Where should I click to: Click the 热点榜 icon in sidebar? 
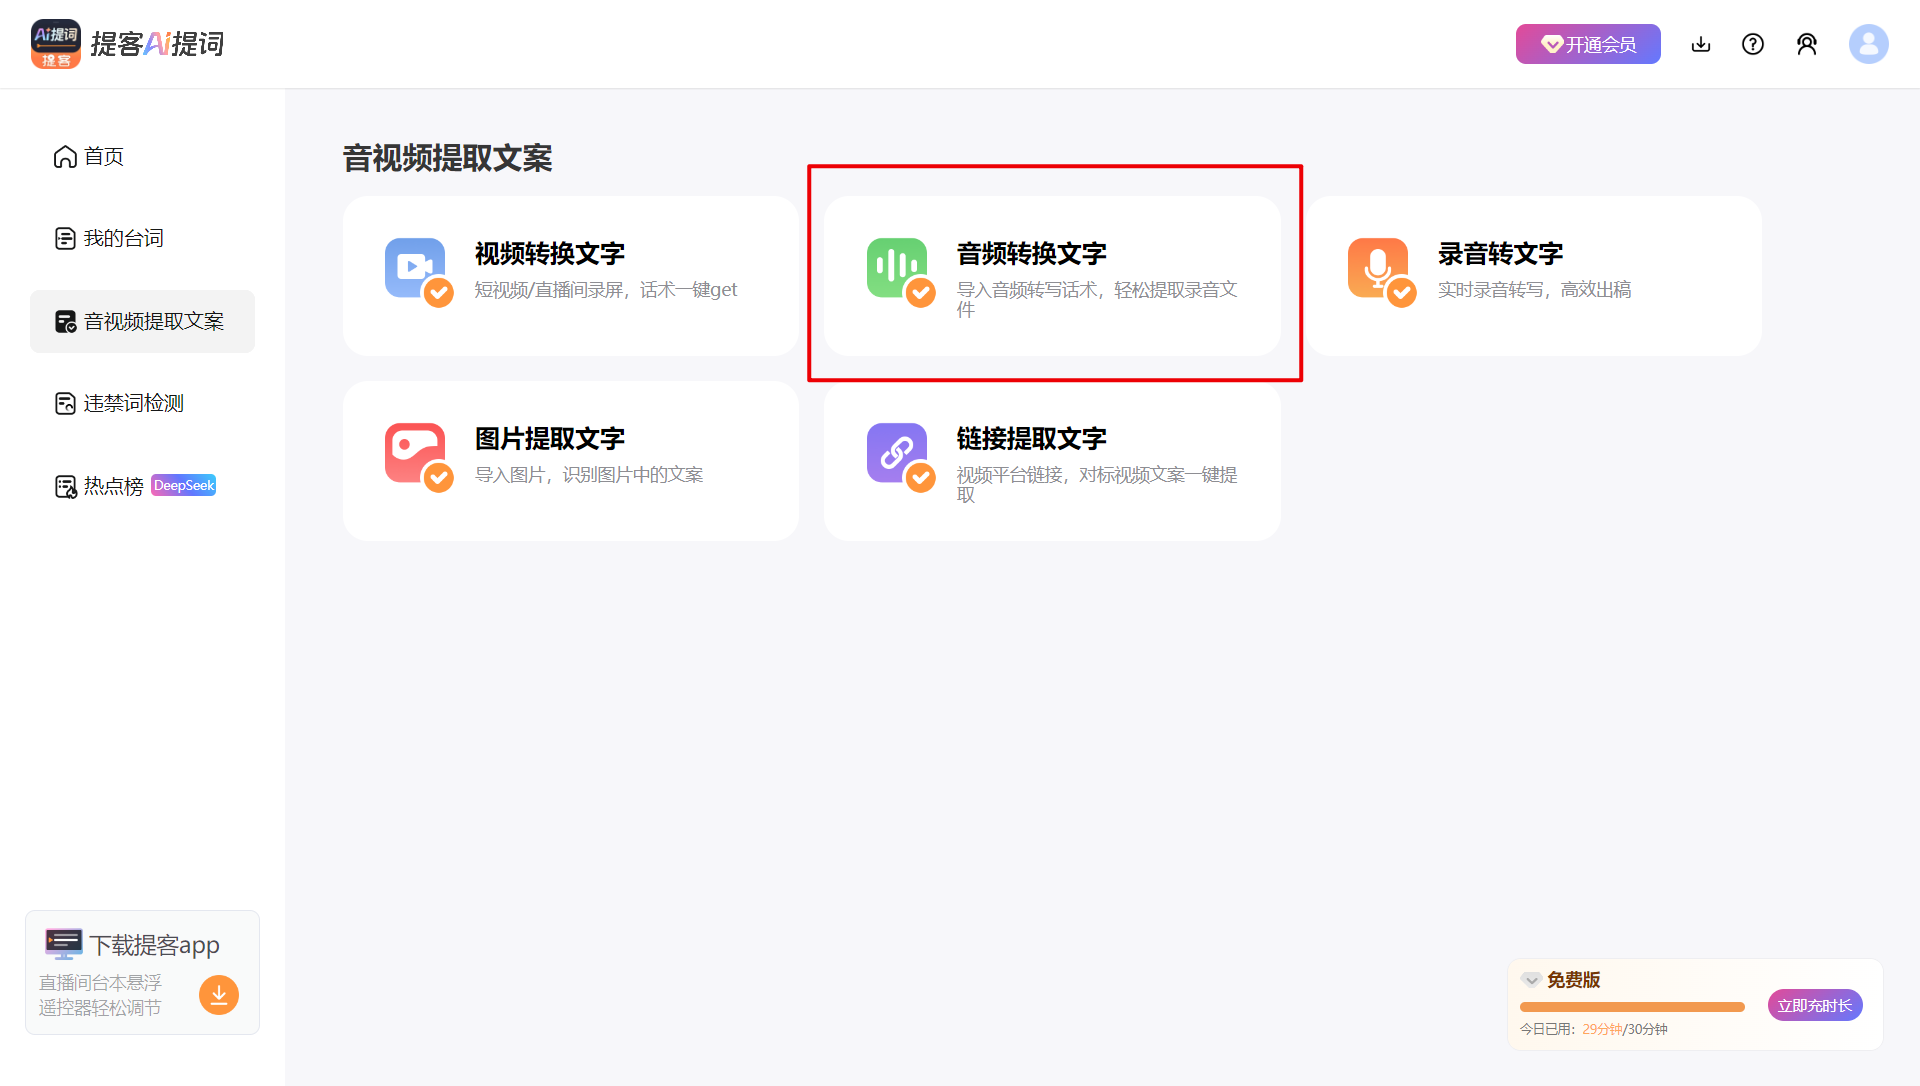(x=65, y=487)
